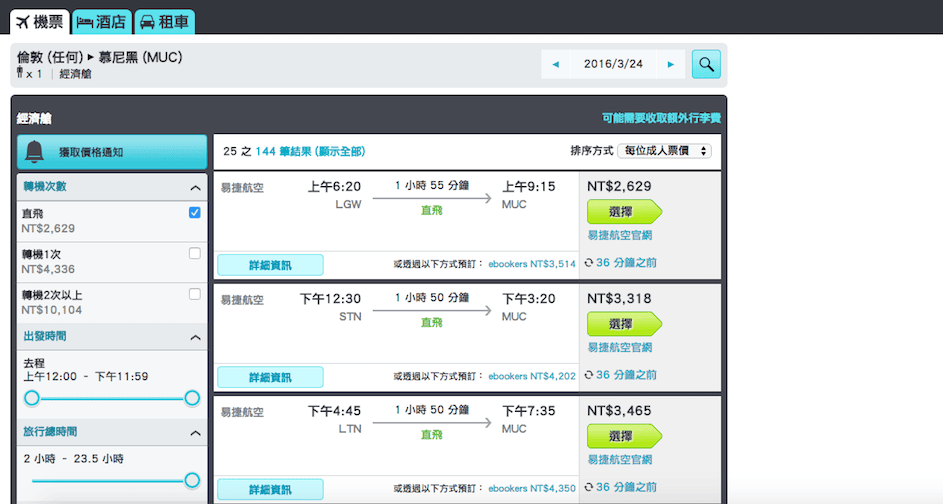
Task: Click 易捷航空官網 link under NT$3,465
Action: tap(620, 460)
